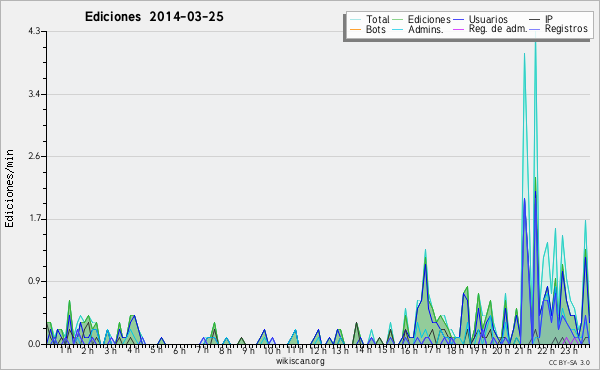Click the y-axis value 3.4
This screenshot has height=370, width=600.
coord(34,94)
